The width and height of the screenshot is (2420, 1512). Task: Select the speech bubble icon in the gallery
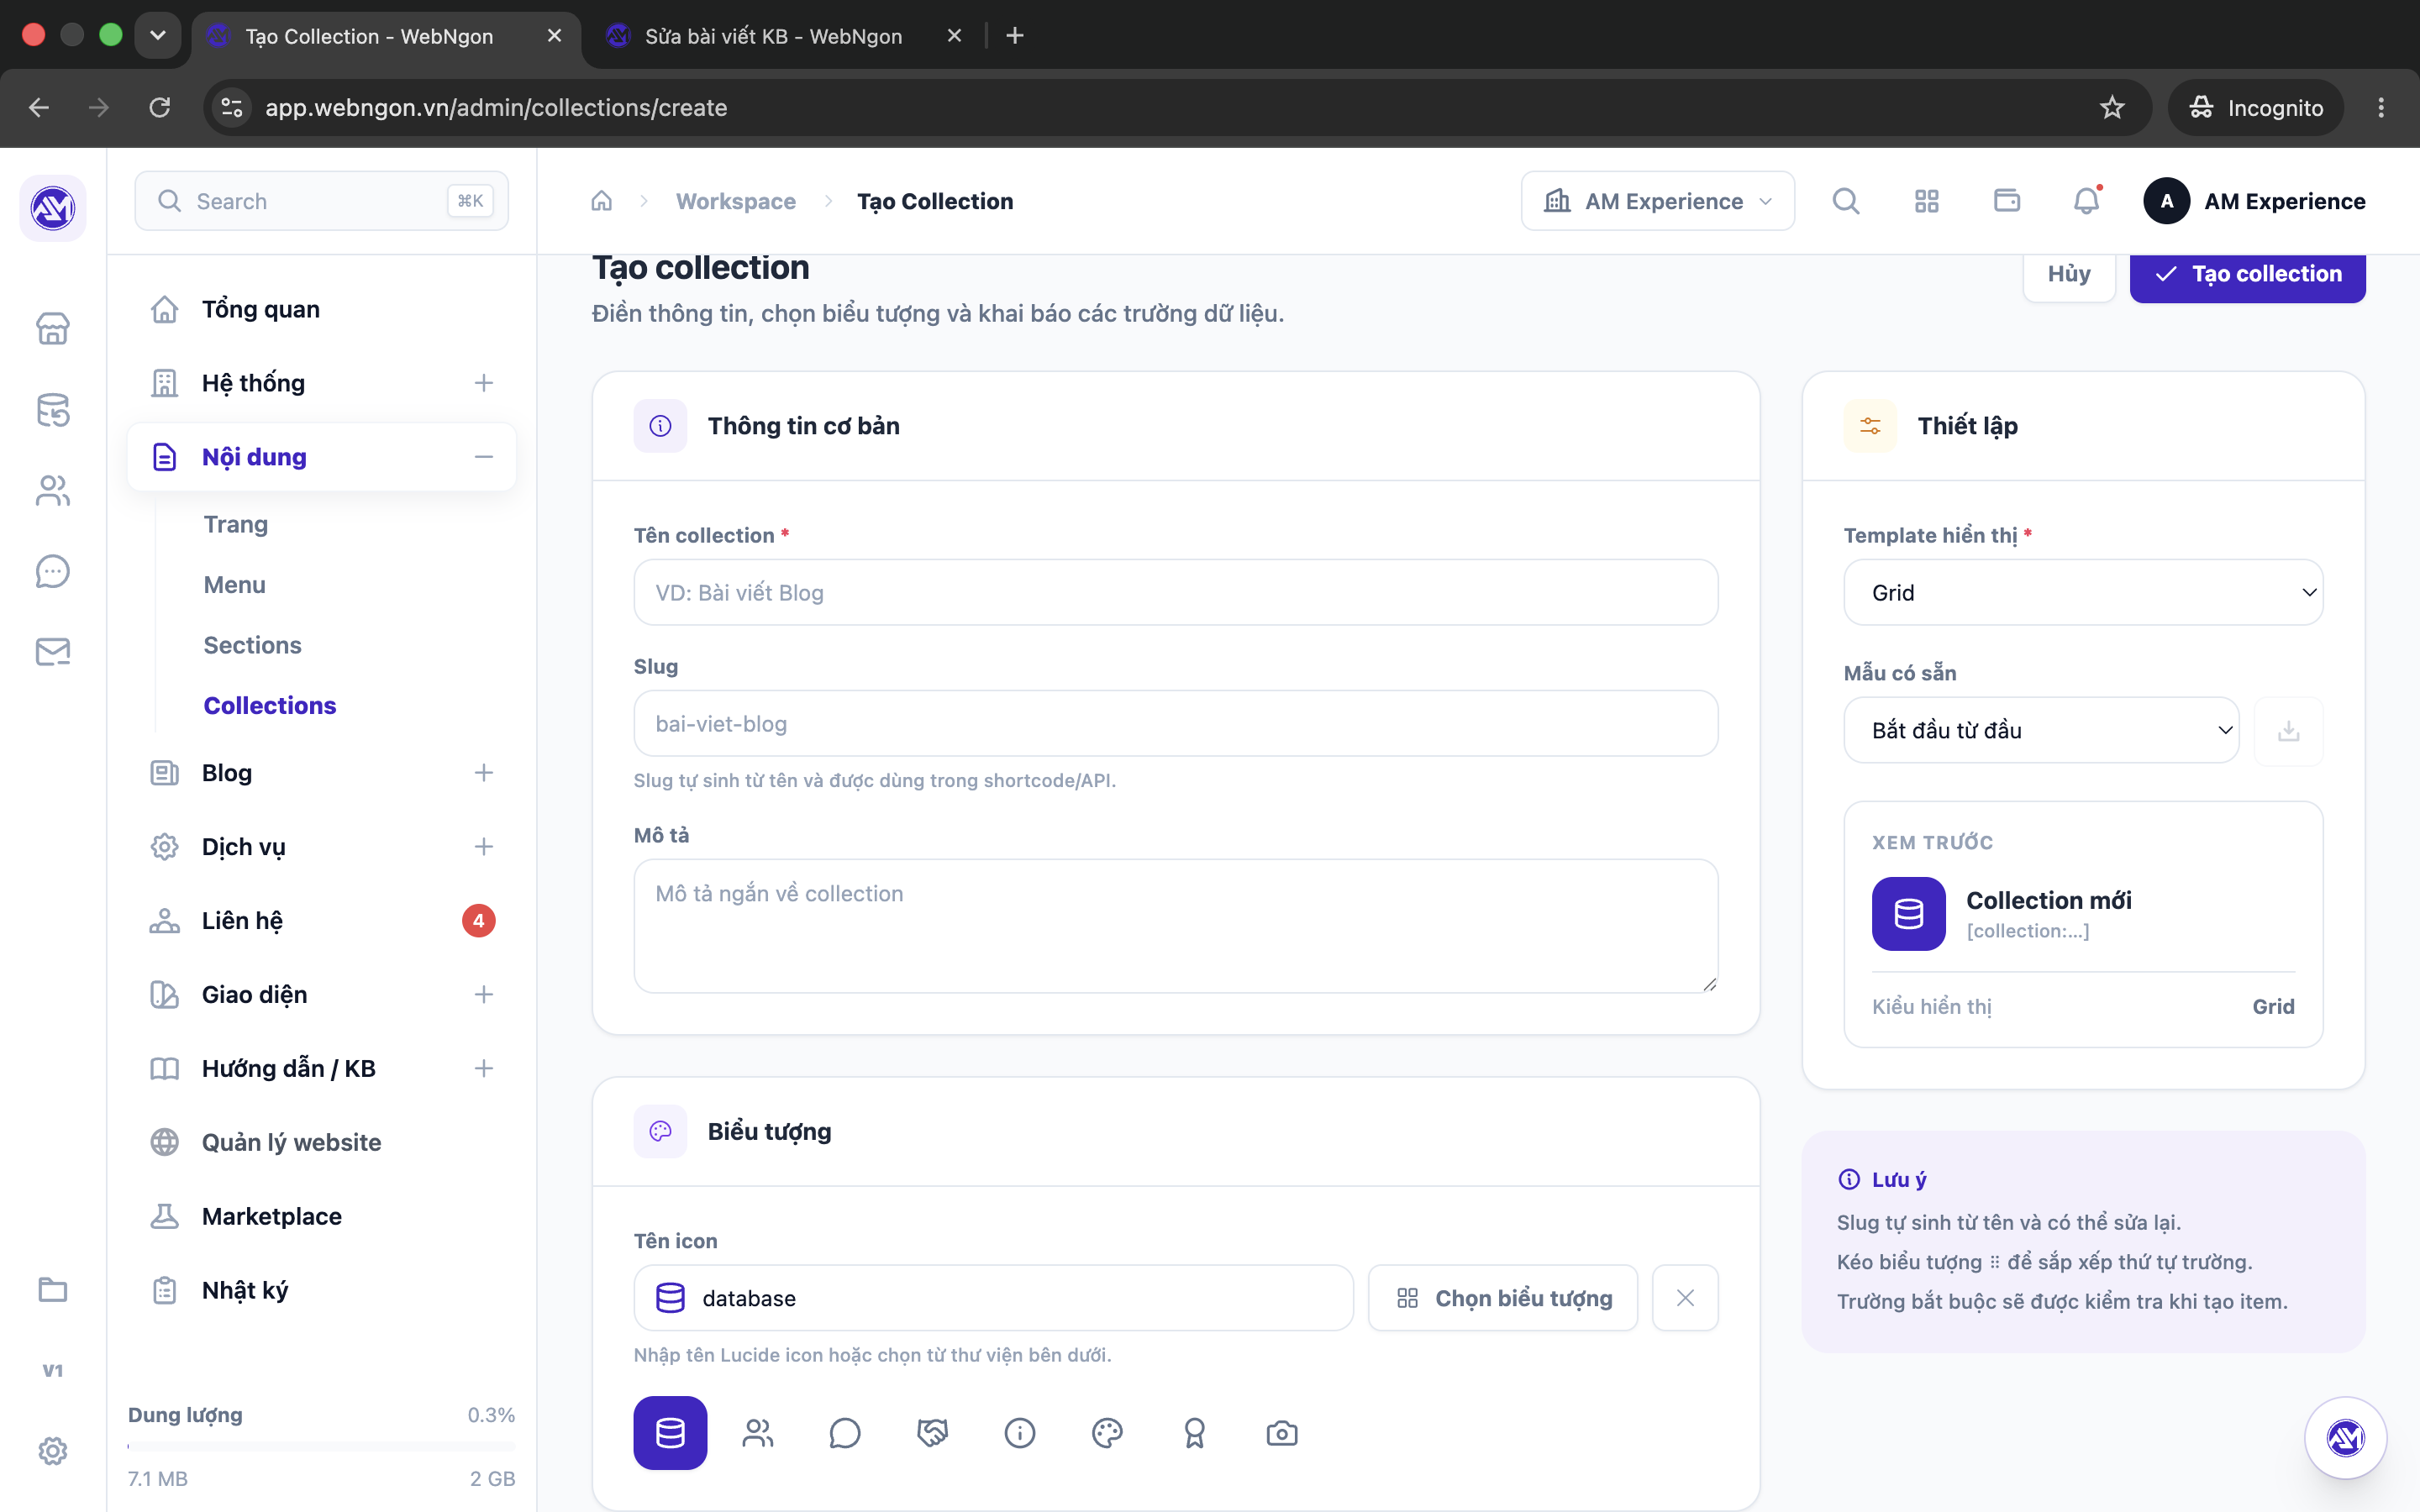(x=845, y=1433)
